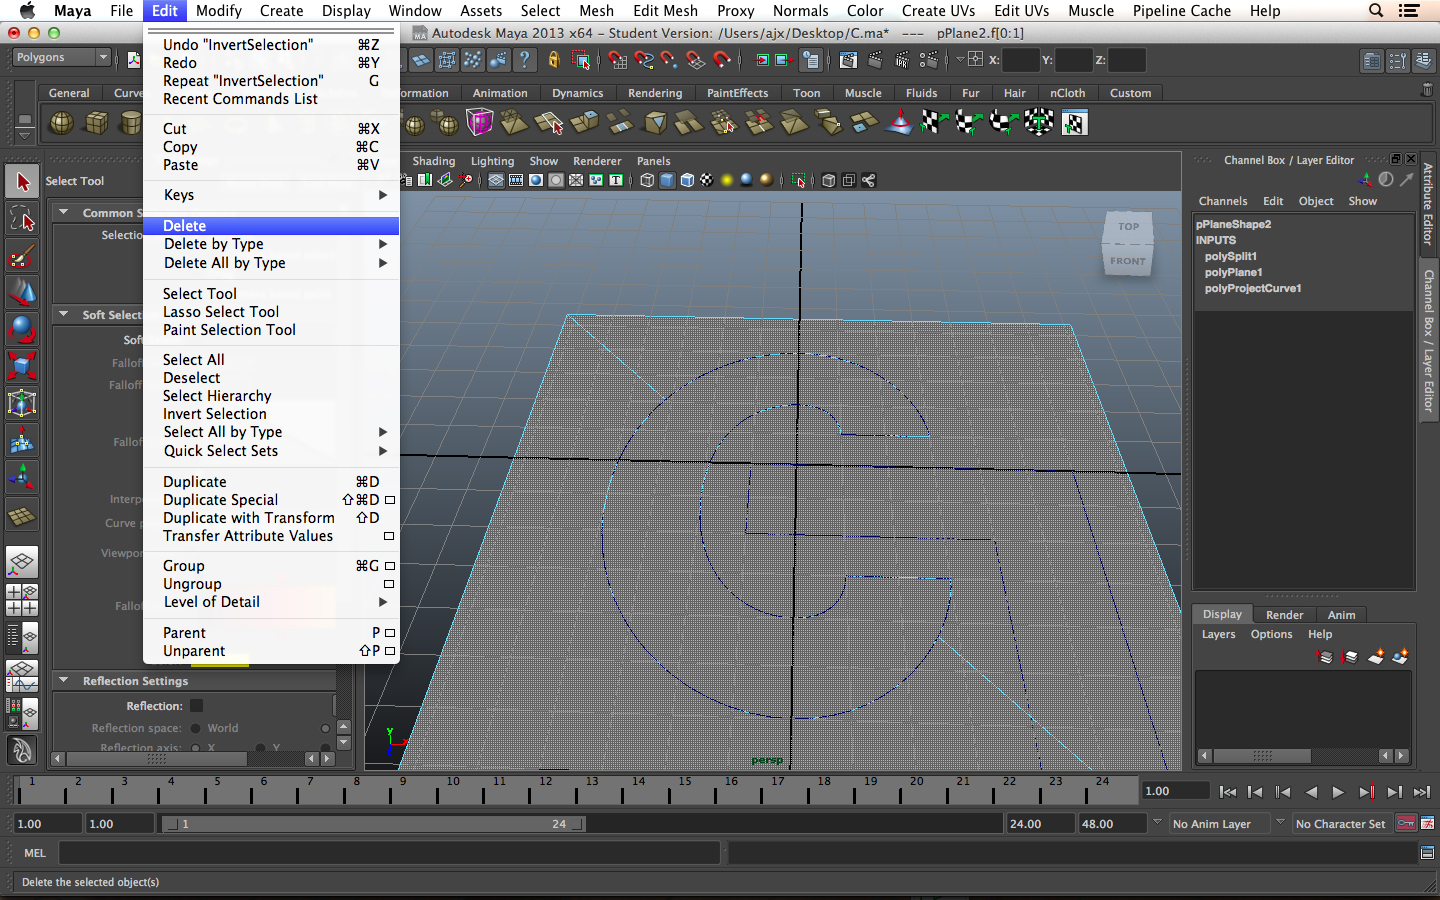Click the lock selection padlock icon
Viewport: 1440px width, 900px height.
[x=553, y=60]
